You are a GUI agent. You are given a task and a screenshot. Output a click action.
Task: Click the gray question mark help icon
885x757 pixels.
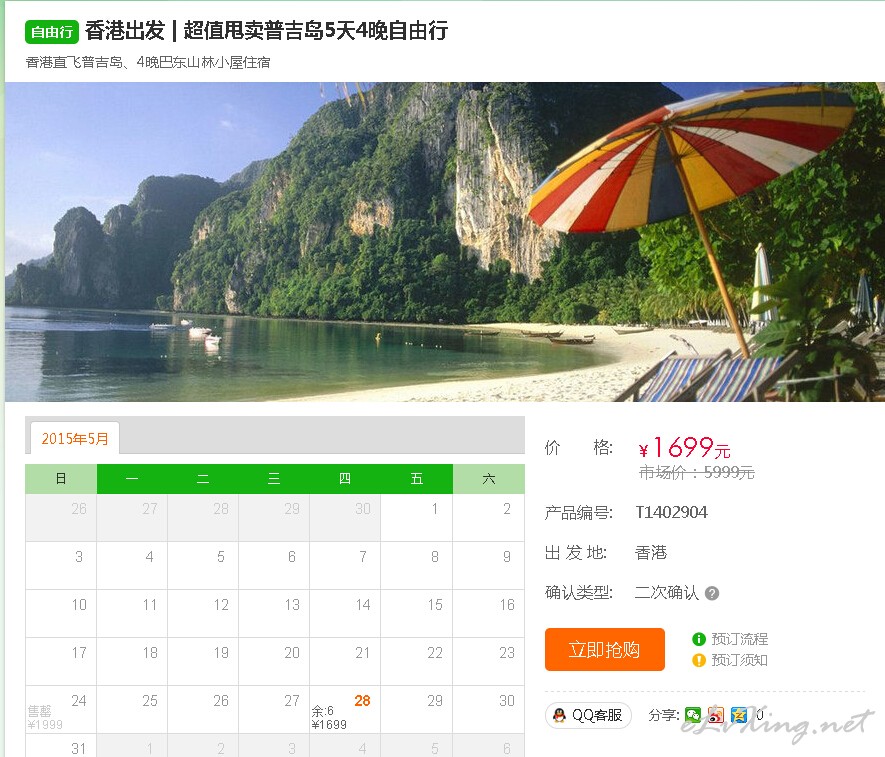click(712, 593)
